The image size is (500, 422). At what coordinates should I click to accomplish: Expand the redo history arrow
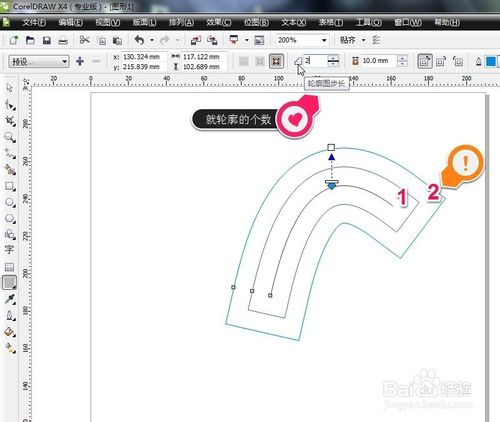(x=177, y=40)
